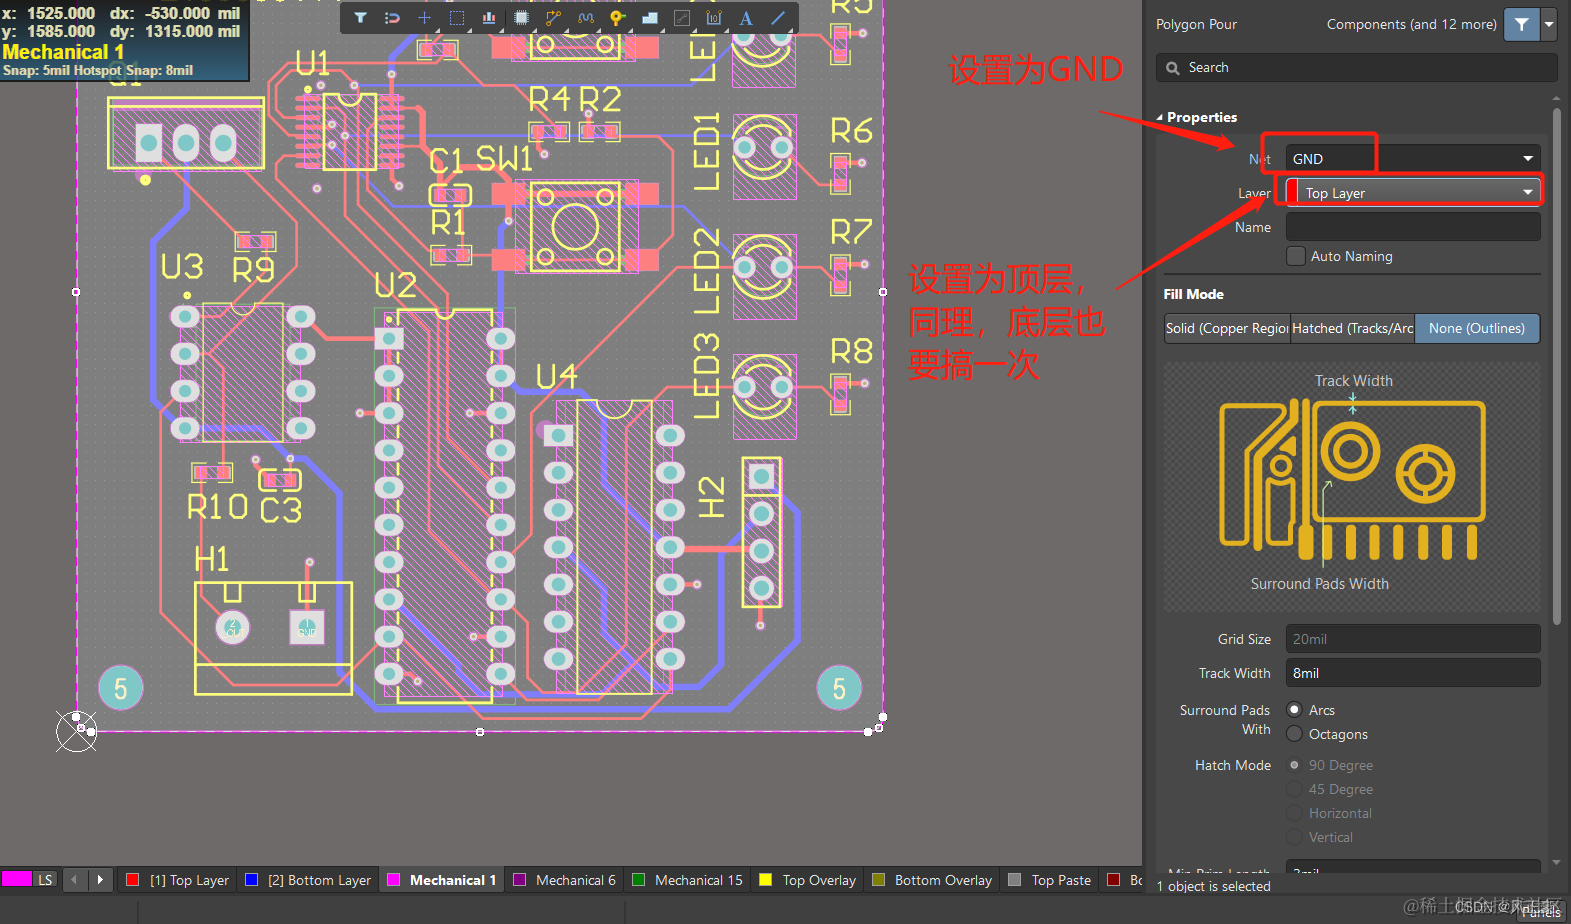Collapse the Properties section
Viewport: 1571px width, 924px height.
click(x=1160, y=117)
